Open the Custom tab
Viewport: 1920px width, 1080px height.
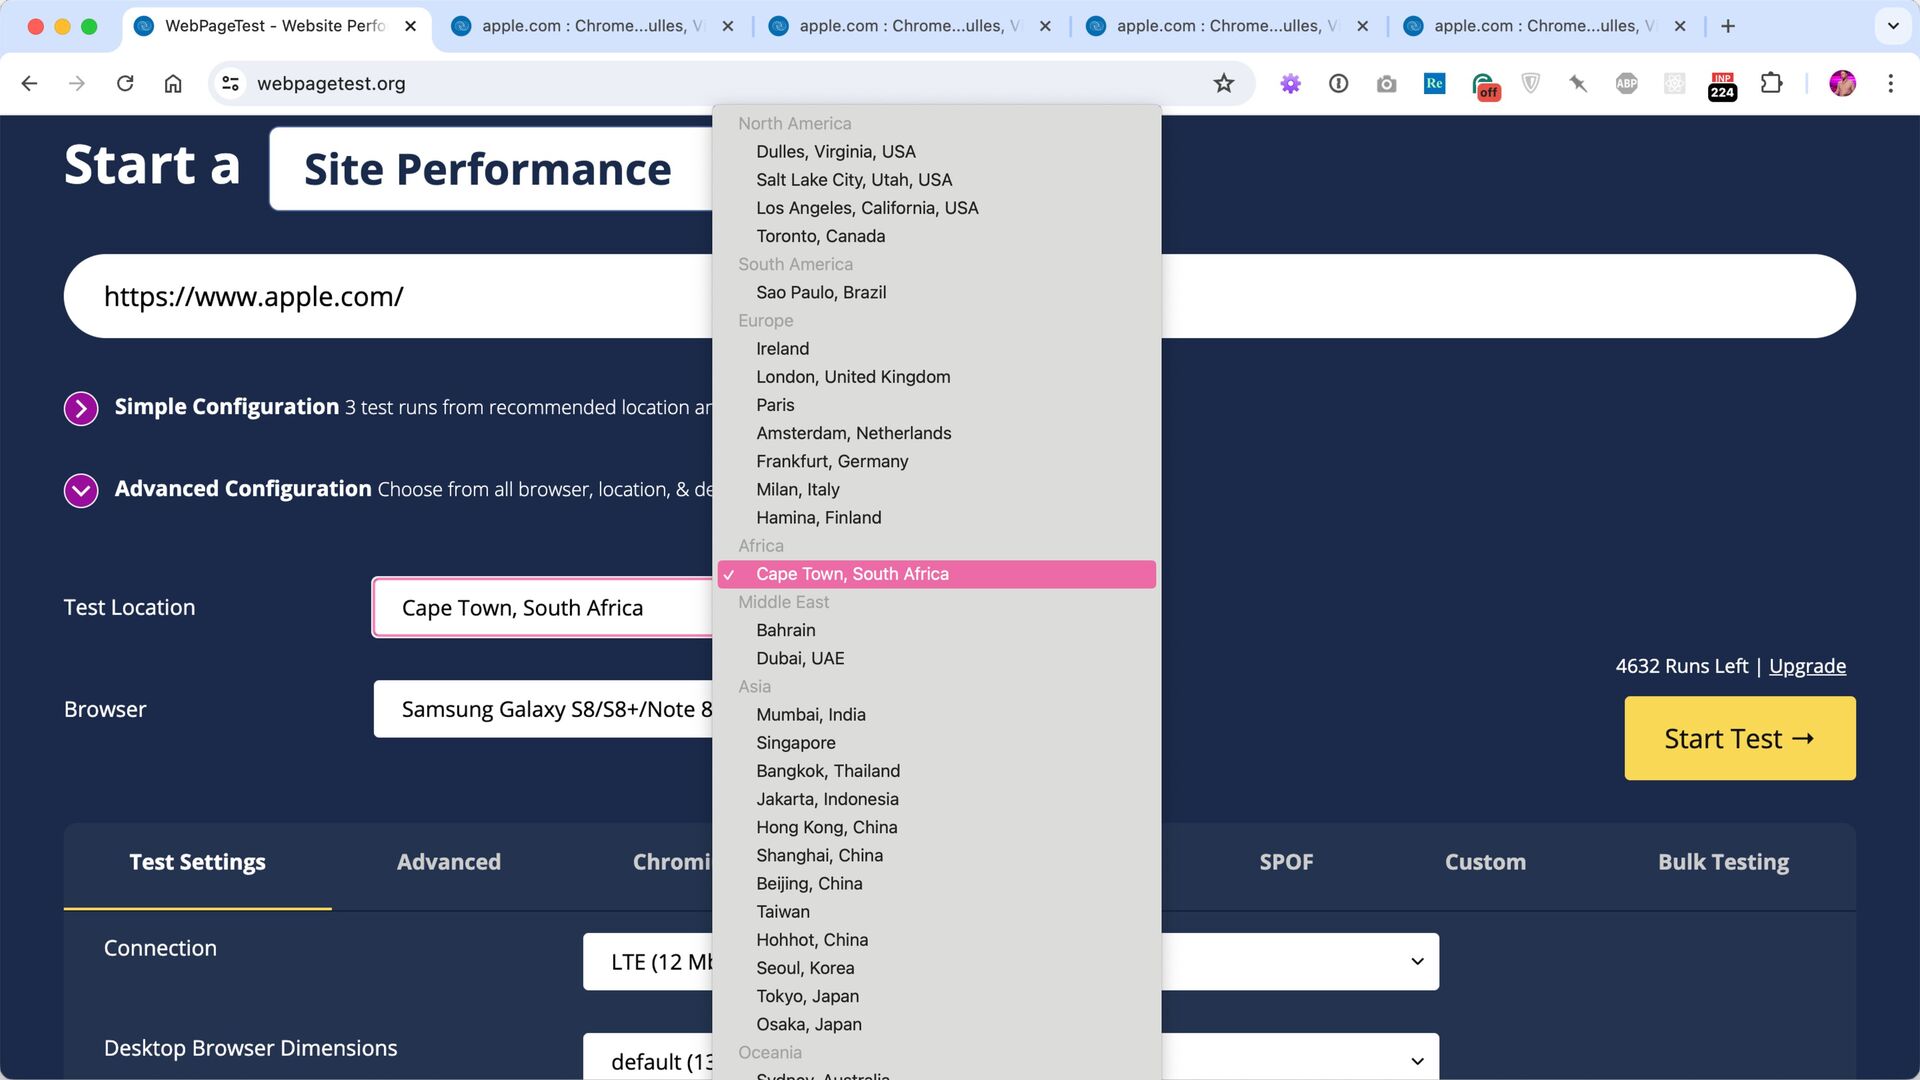pyautogui.click(x=1485, y=862)
